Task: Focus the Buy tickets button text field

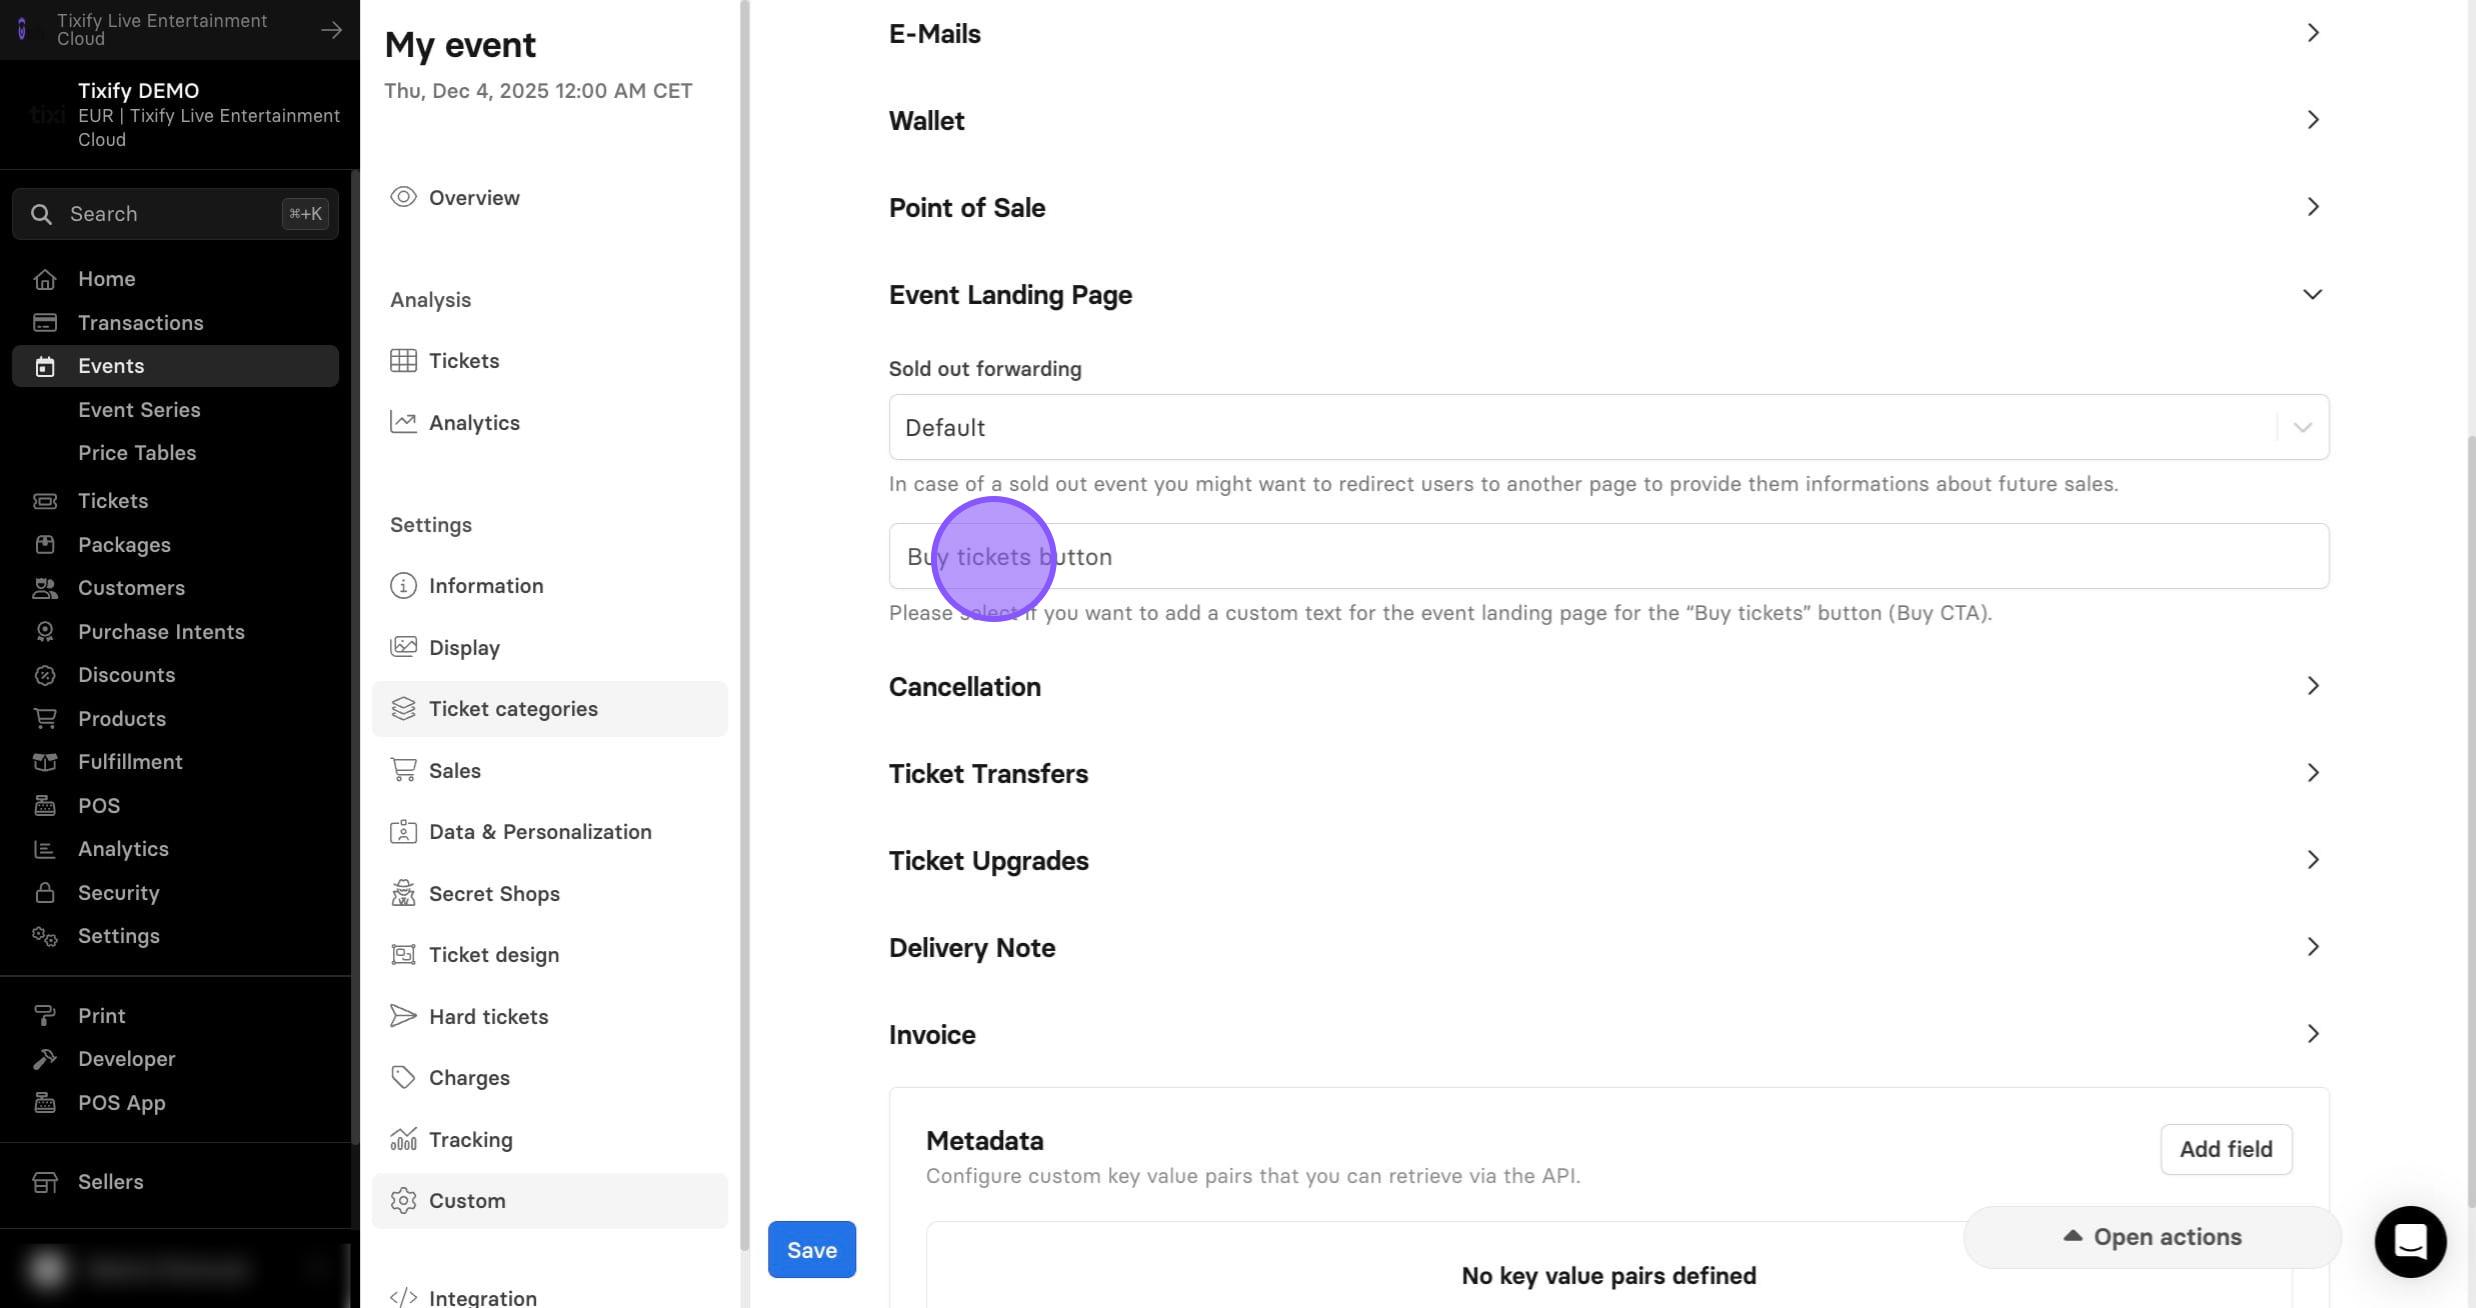Action: (1608, 556)
